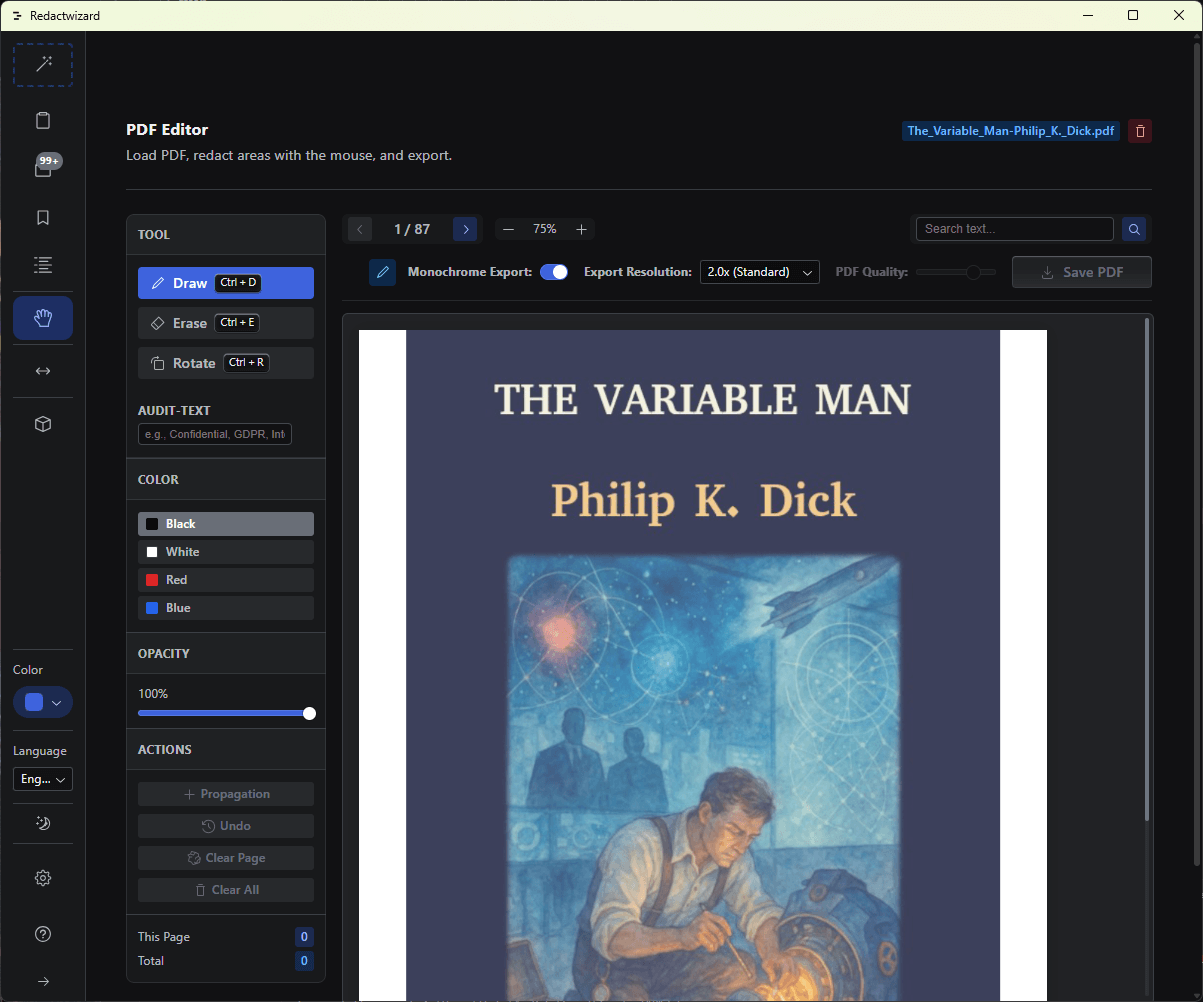Open the magic wand sidebar tool
Screen dimensions: 1203x1002
click(43, 65)
